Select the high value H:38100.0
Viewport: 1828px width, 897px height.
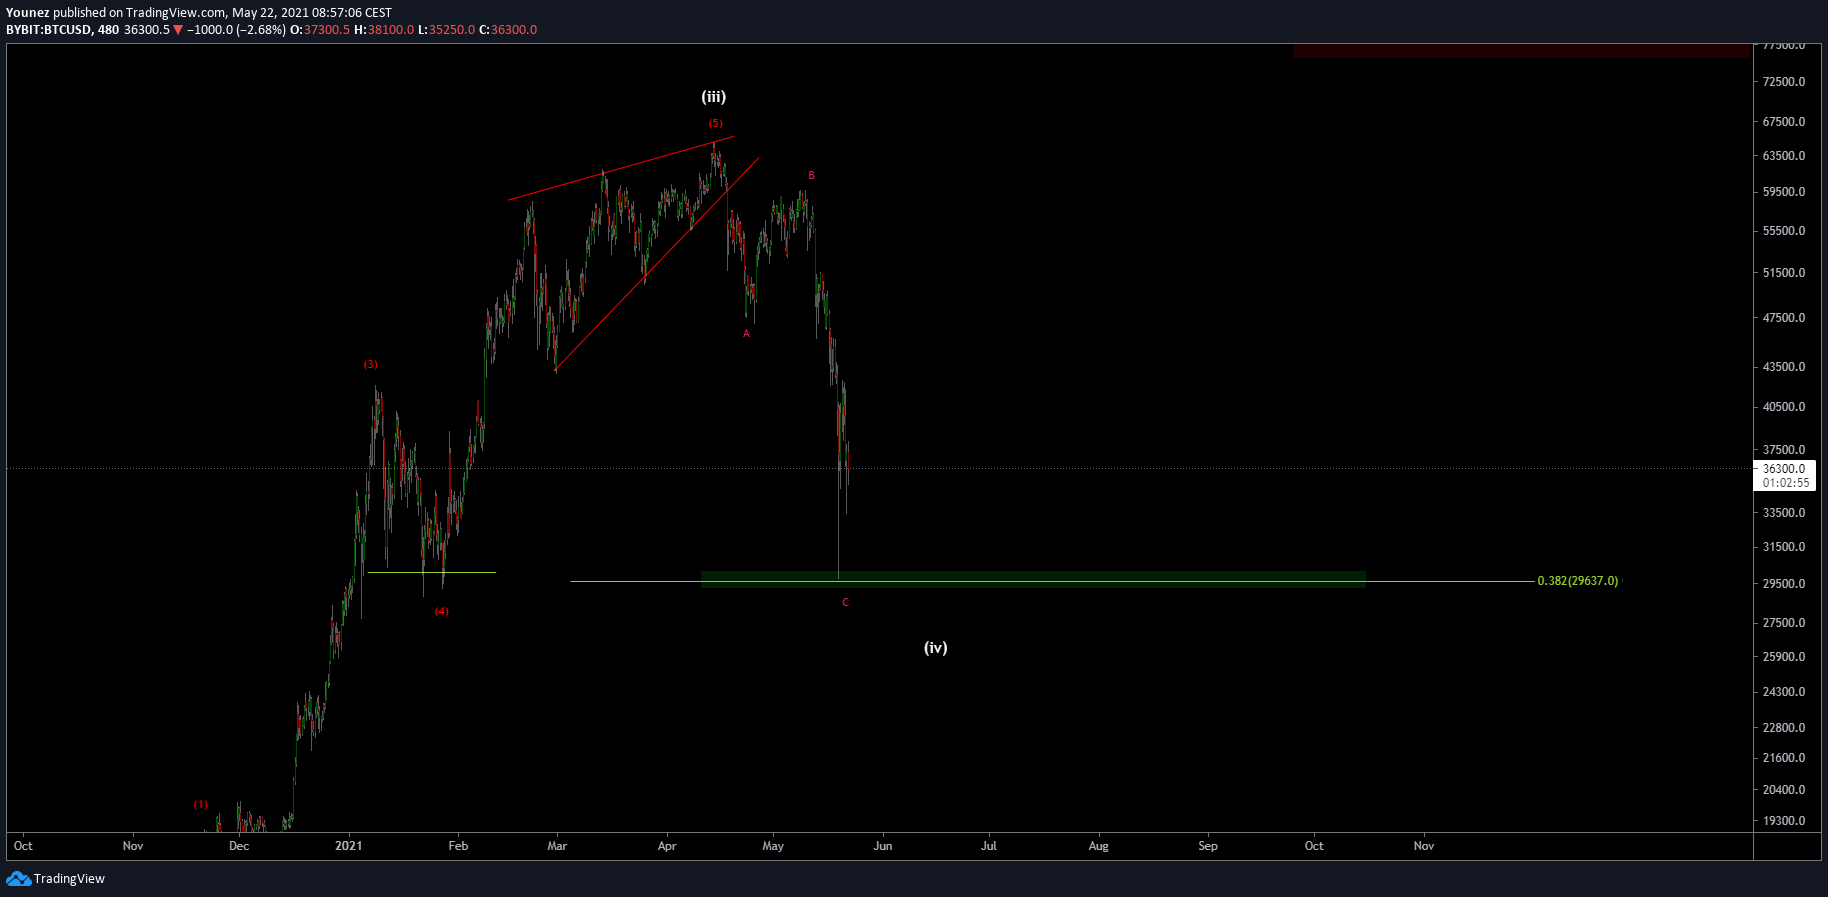point(384,30)
